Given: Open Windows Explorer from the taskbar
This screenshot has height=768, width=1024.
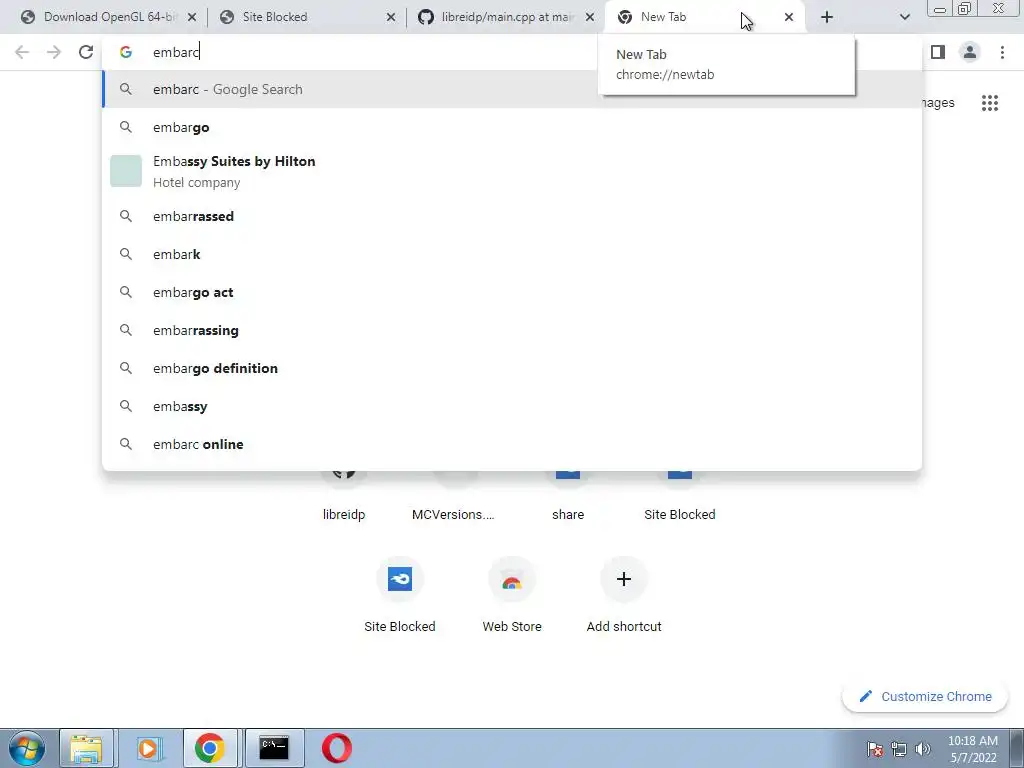Looking at the screenshot, I should 87,748.
